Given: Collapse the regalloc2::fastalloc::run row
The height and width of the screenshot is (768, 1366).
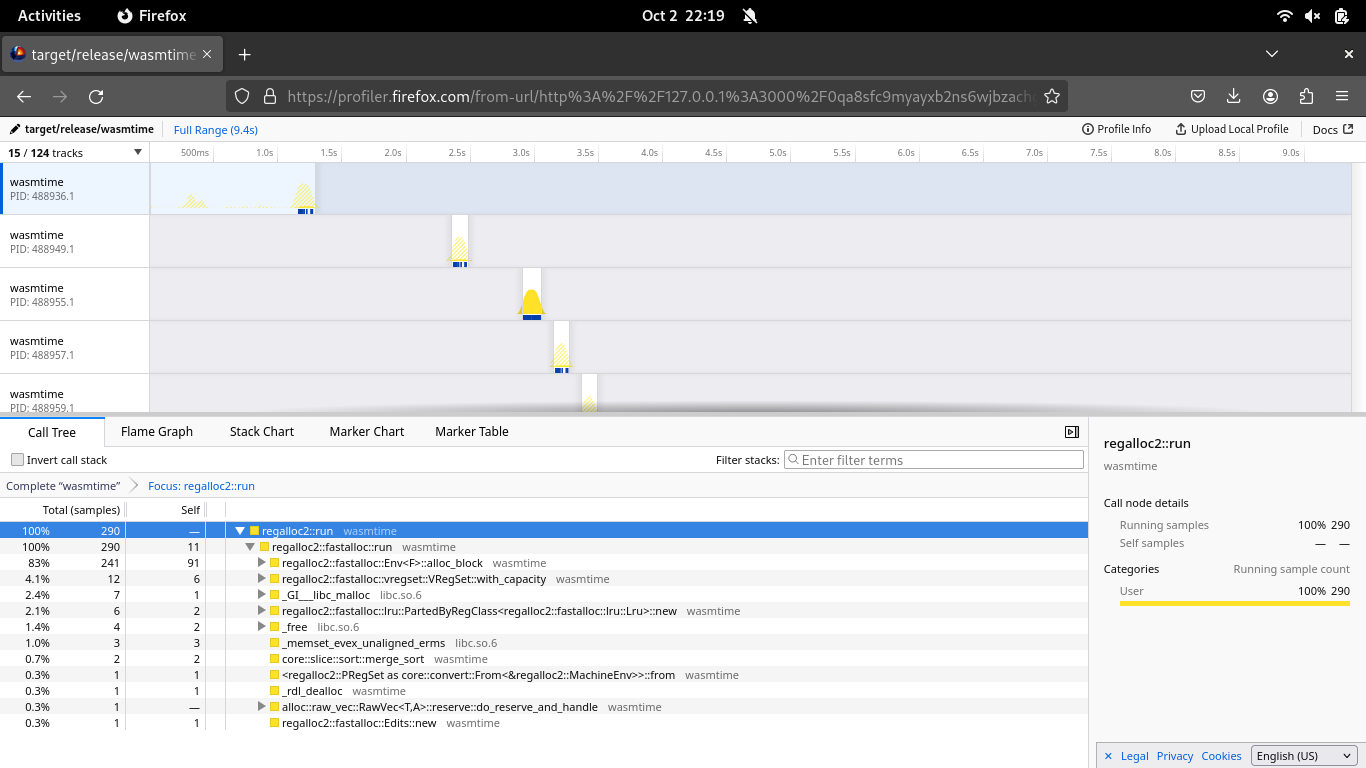Looking at the screenshot, I should pos(250,547).
